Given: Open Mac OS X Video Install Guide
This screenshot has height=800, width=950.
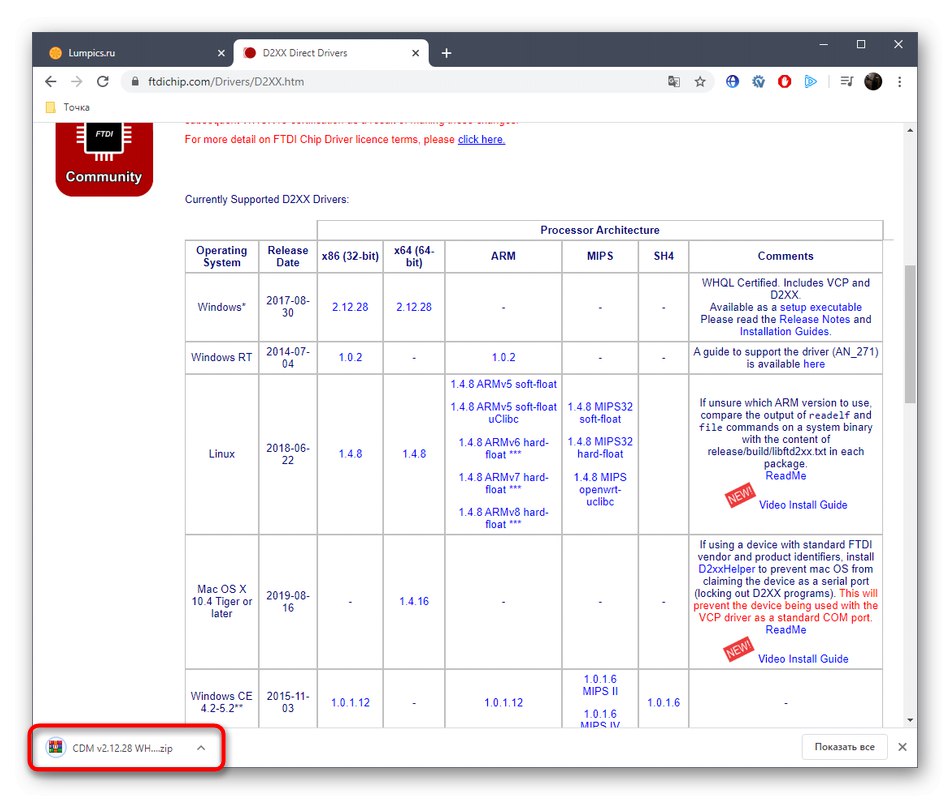Looking at the screenshot, I should 803,659.
